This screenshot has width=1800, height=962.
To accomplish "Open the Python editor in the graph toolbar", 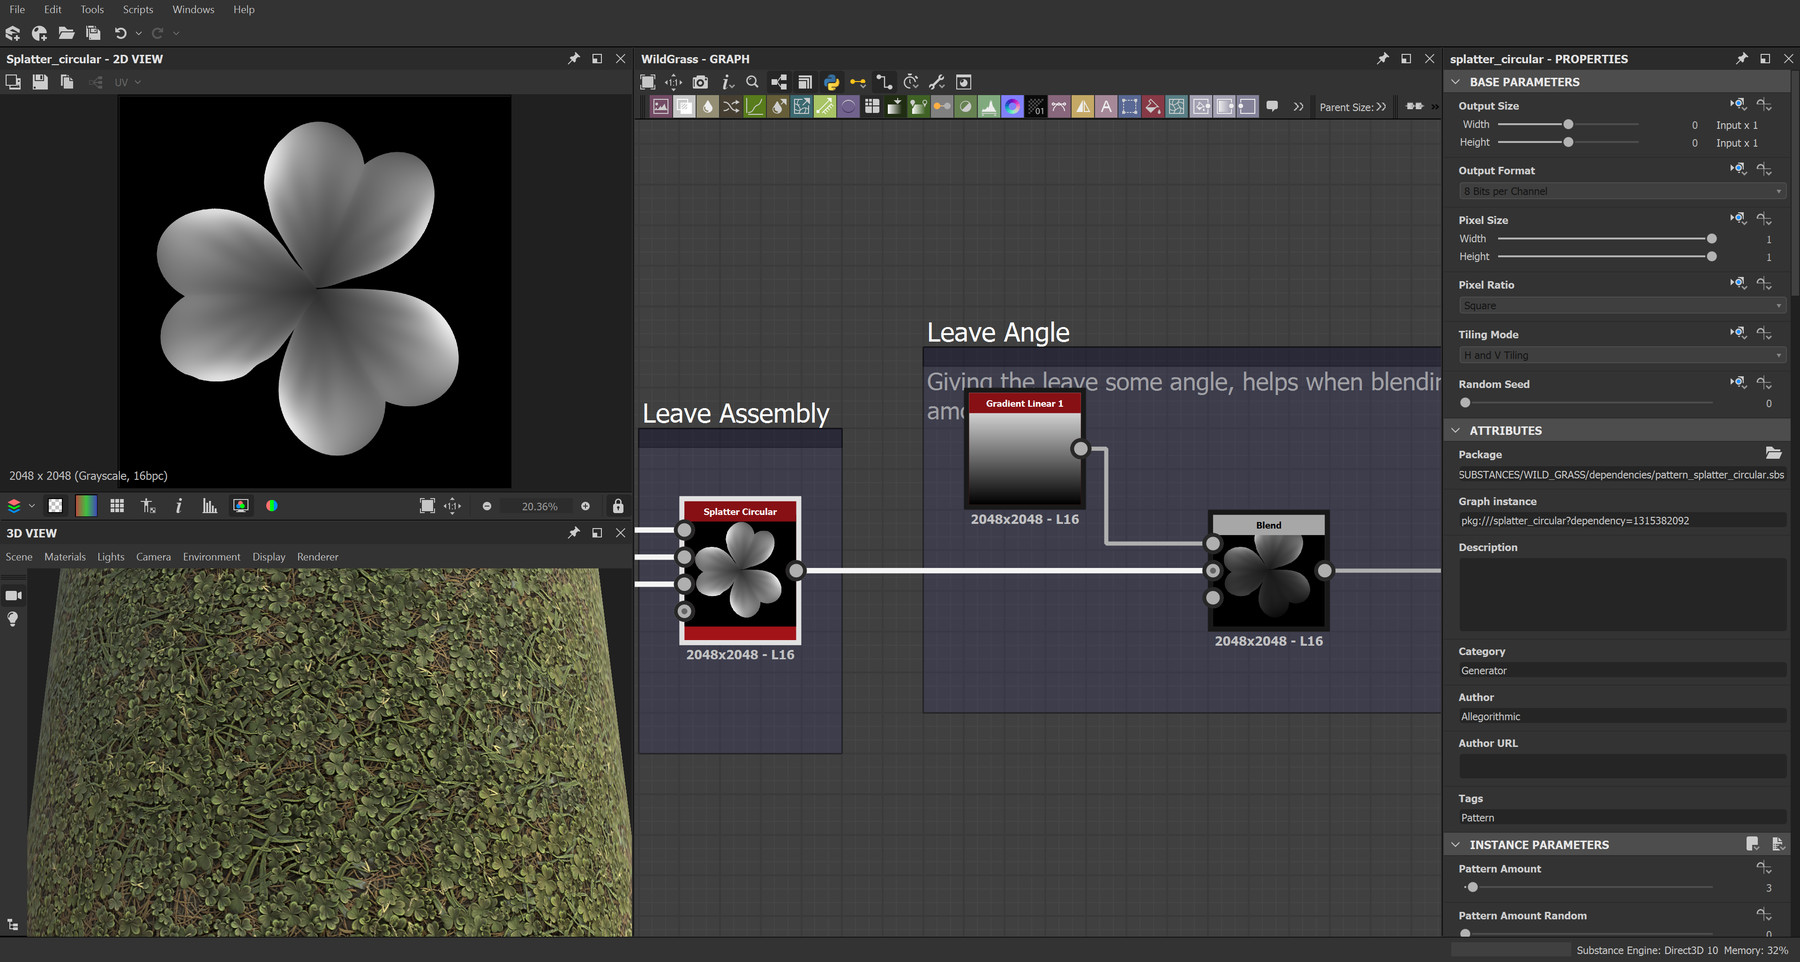I will [830, 82].
